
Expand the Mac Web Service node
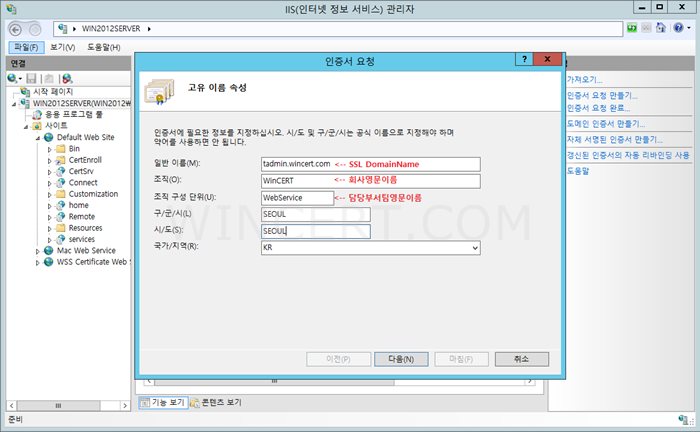38,251
